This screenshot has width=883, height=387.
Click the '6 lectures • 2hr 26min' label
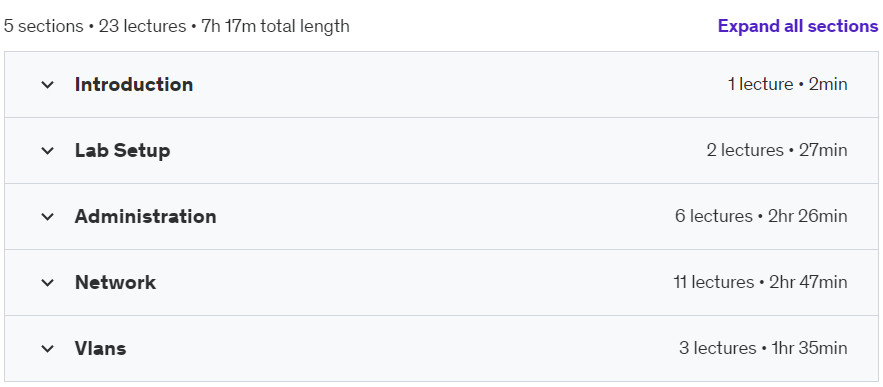761,216
